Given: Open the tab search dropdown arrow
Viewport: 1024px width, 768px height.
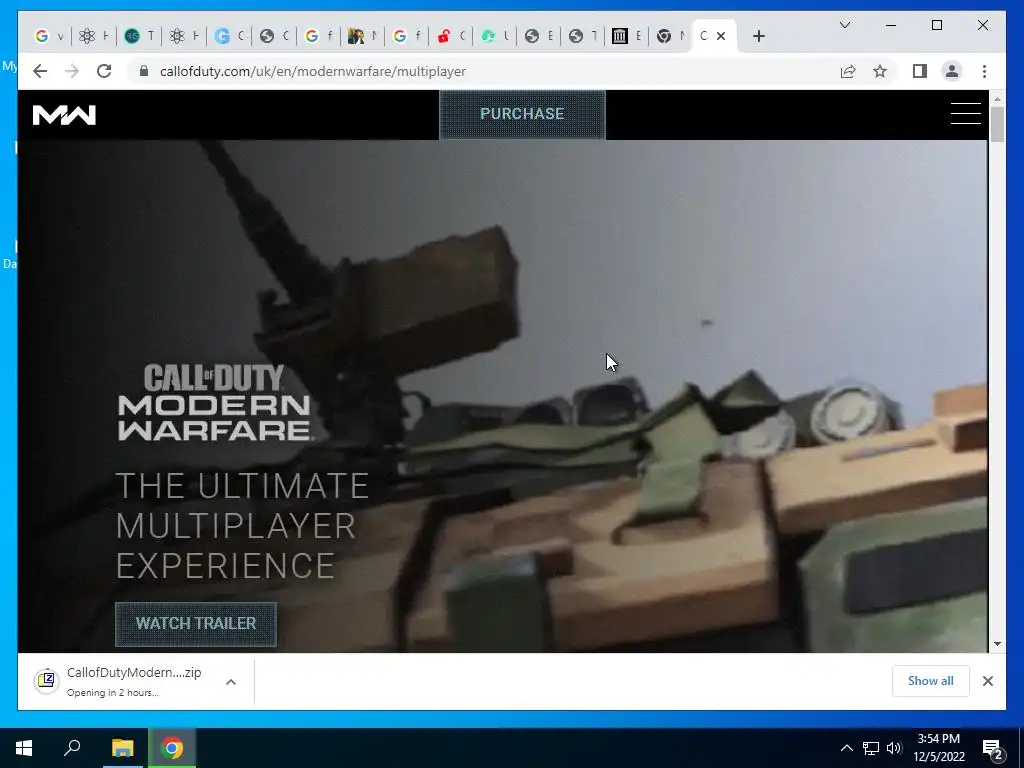Looking at the screenshot, I should (x=844, y=25).
